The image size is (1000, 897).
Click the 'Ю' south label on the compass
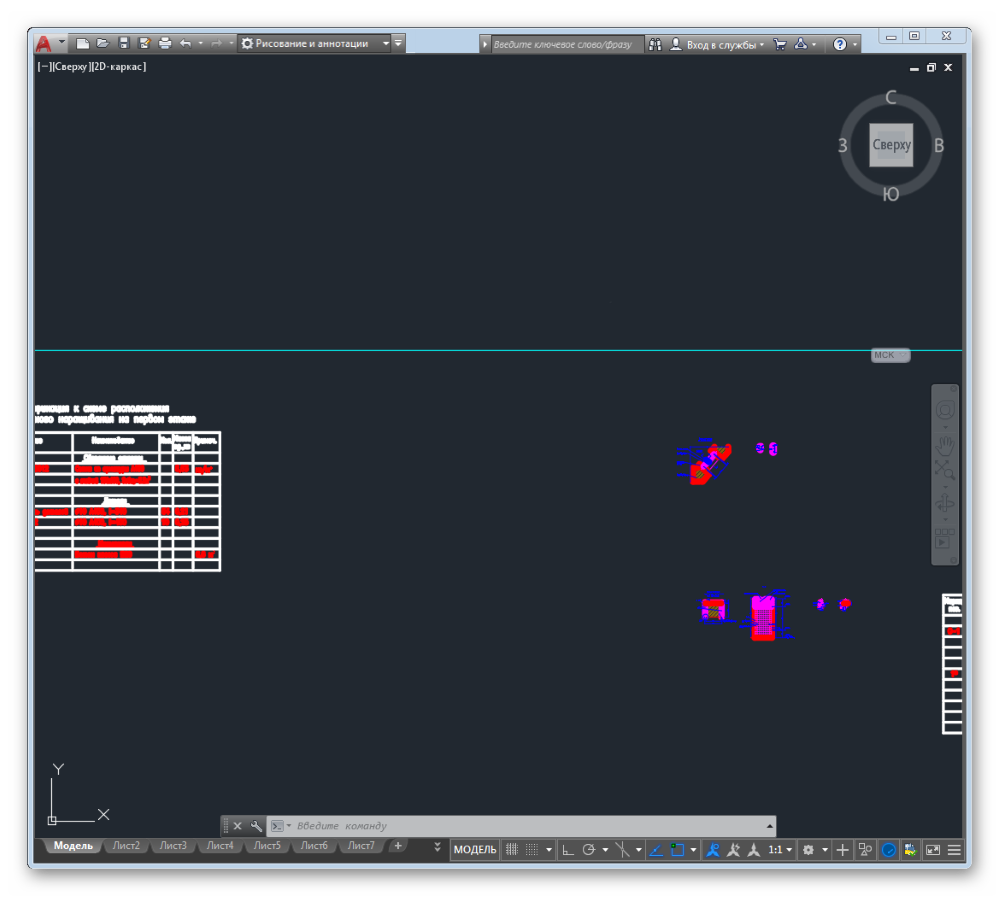[891, 194]
